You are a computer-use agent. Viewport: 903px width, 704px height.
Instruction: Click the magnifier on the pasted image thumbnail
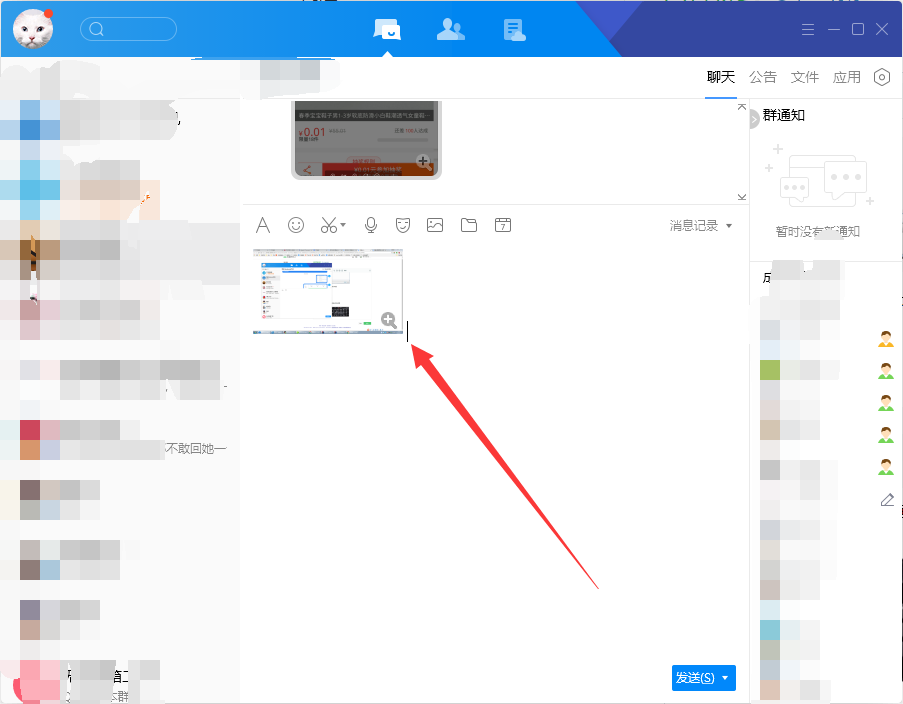point(389,320)
